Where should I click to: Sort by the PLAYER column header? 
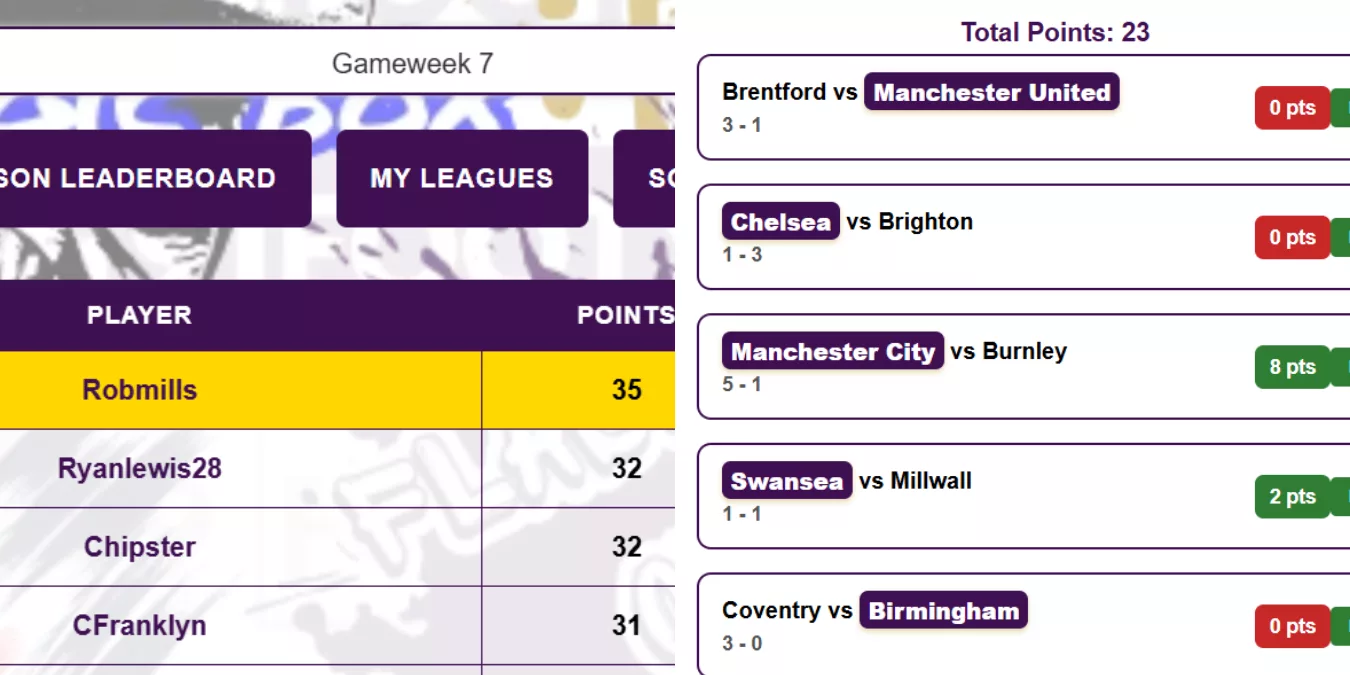(139, 315)
